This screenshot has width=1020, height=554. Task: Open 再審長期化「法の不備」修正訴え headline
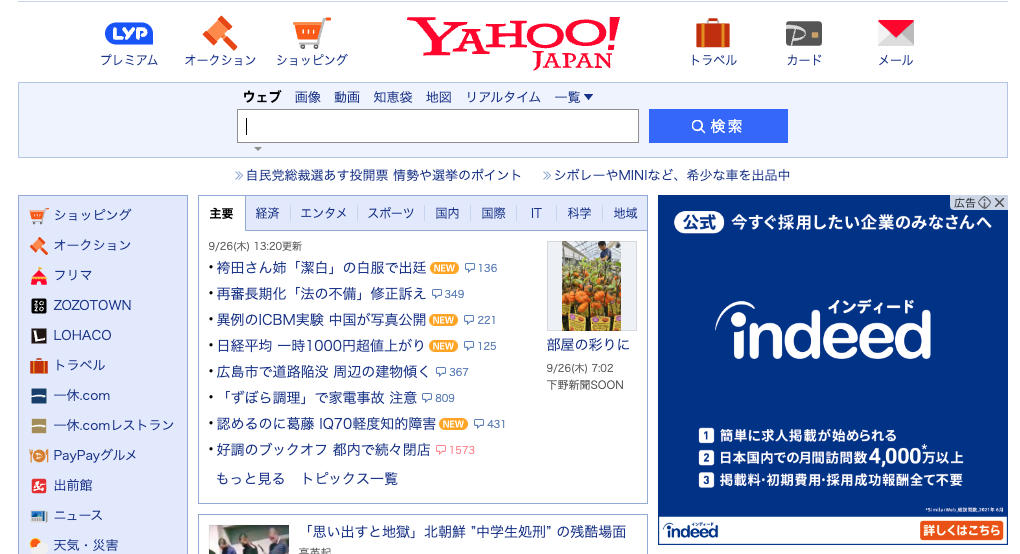click(321, 294)
